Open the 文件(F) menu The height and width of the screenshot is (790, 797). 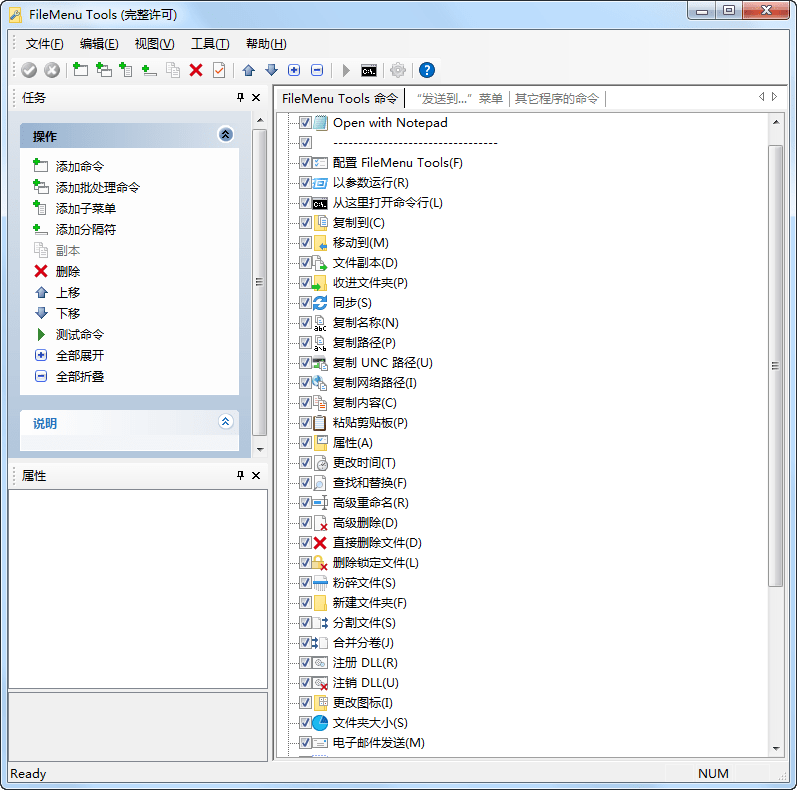click(x=45, y=44)
